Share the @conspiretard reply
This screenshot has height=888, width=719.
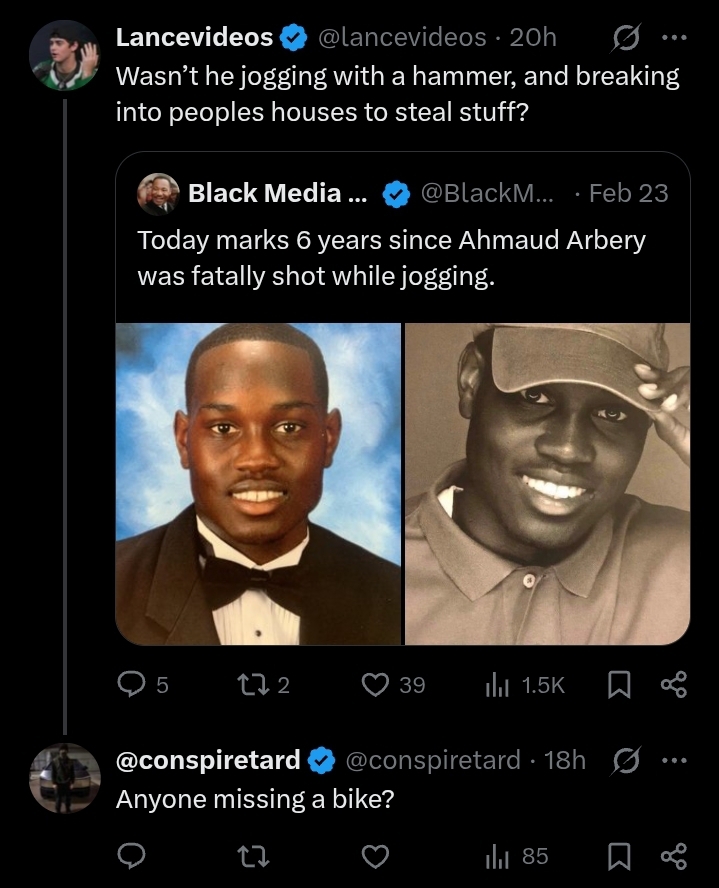674,855
